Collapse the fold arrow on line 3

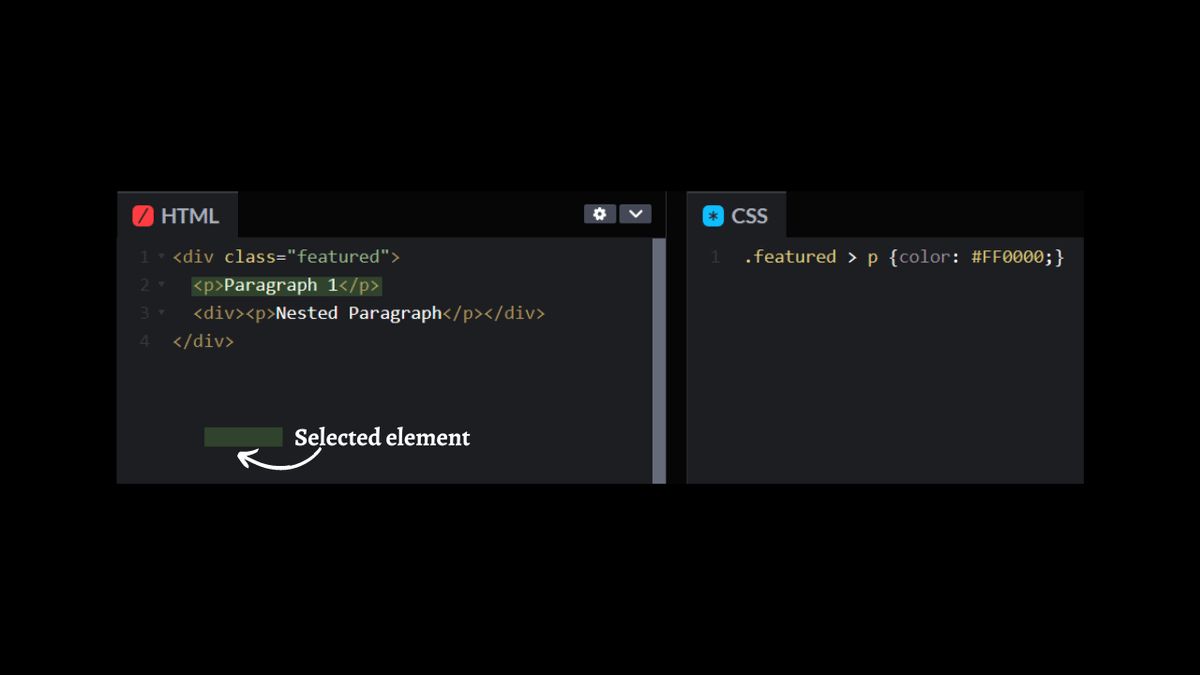(162, 313)
